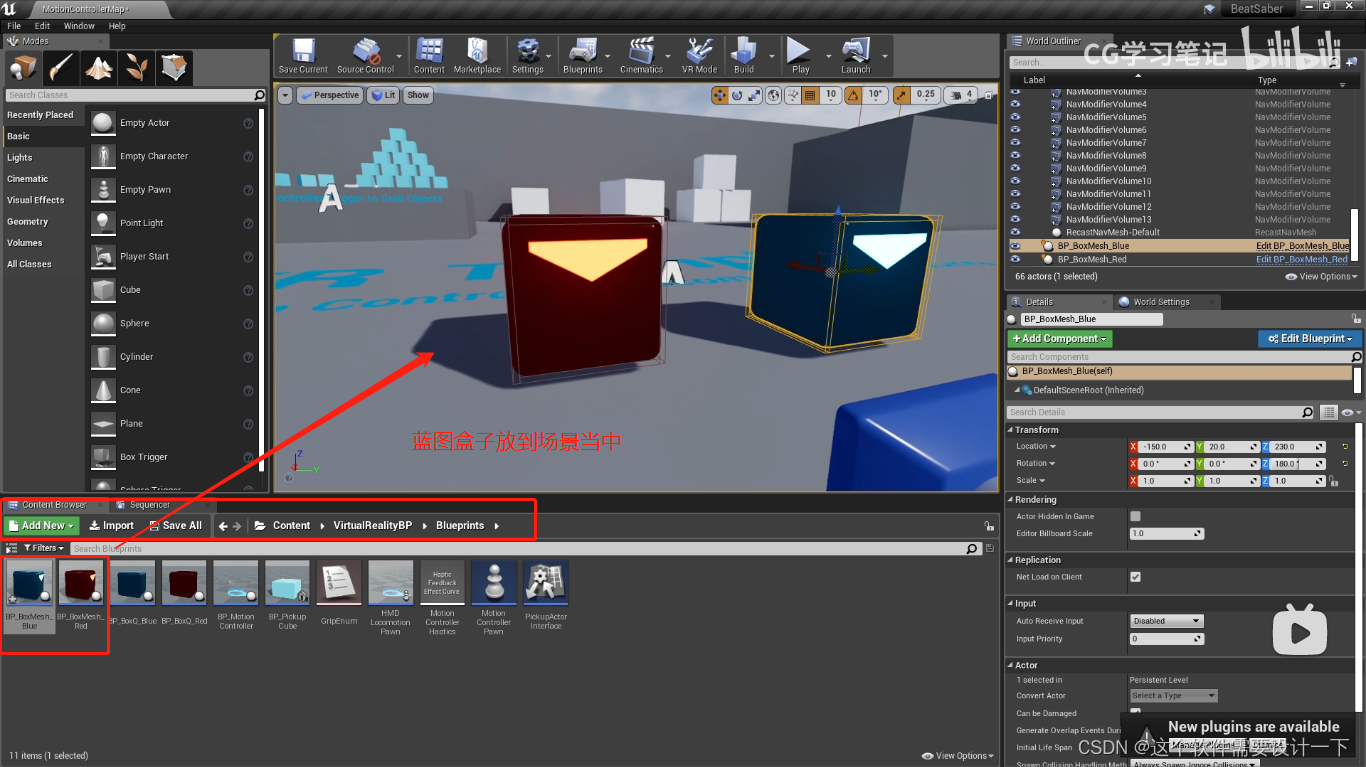Viewport: 1366px width, 767px height.
Task: Click the VR Mode toolbar icon
Action: [x=699, y=55]
